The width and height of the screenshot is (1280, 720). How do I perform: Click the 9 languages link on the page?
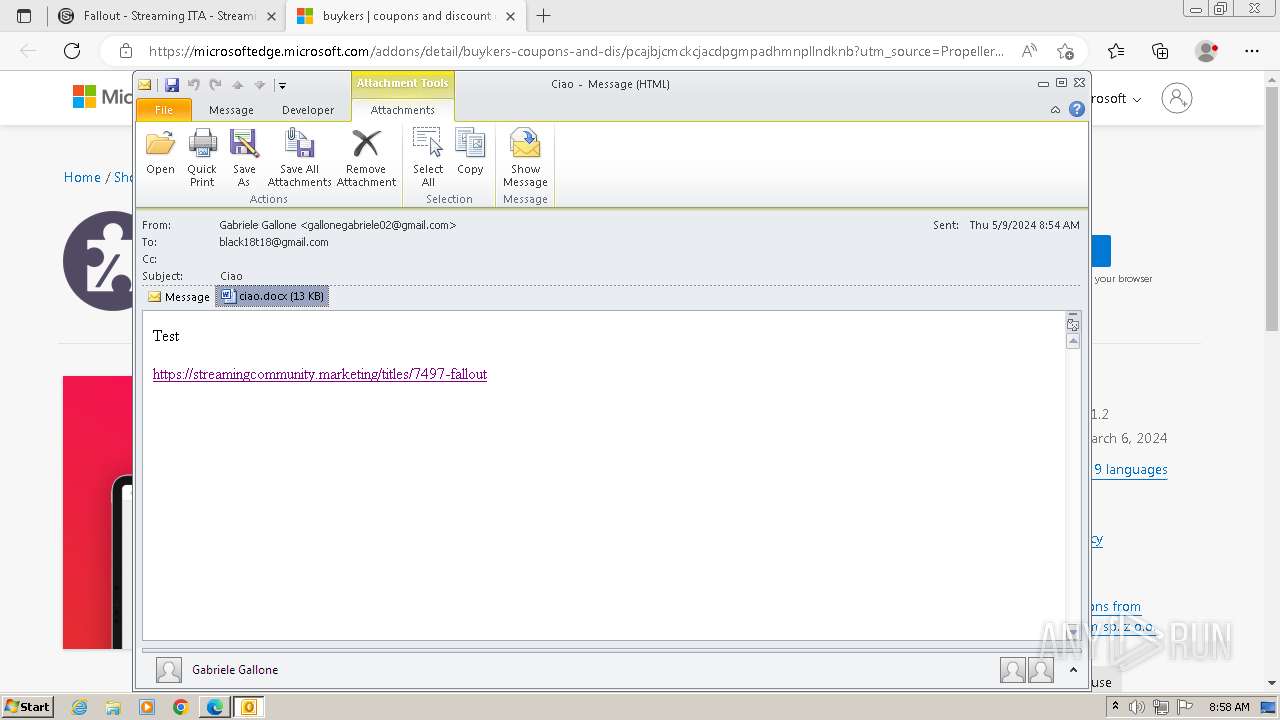(1130, 469)
